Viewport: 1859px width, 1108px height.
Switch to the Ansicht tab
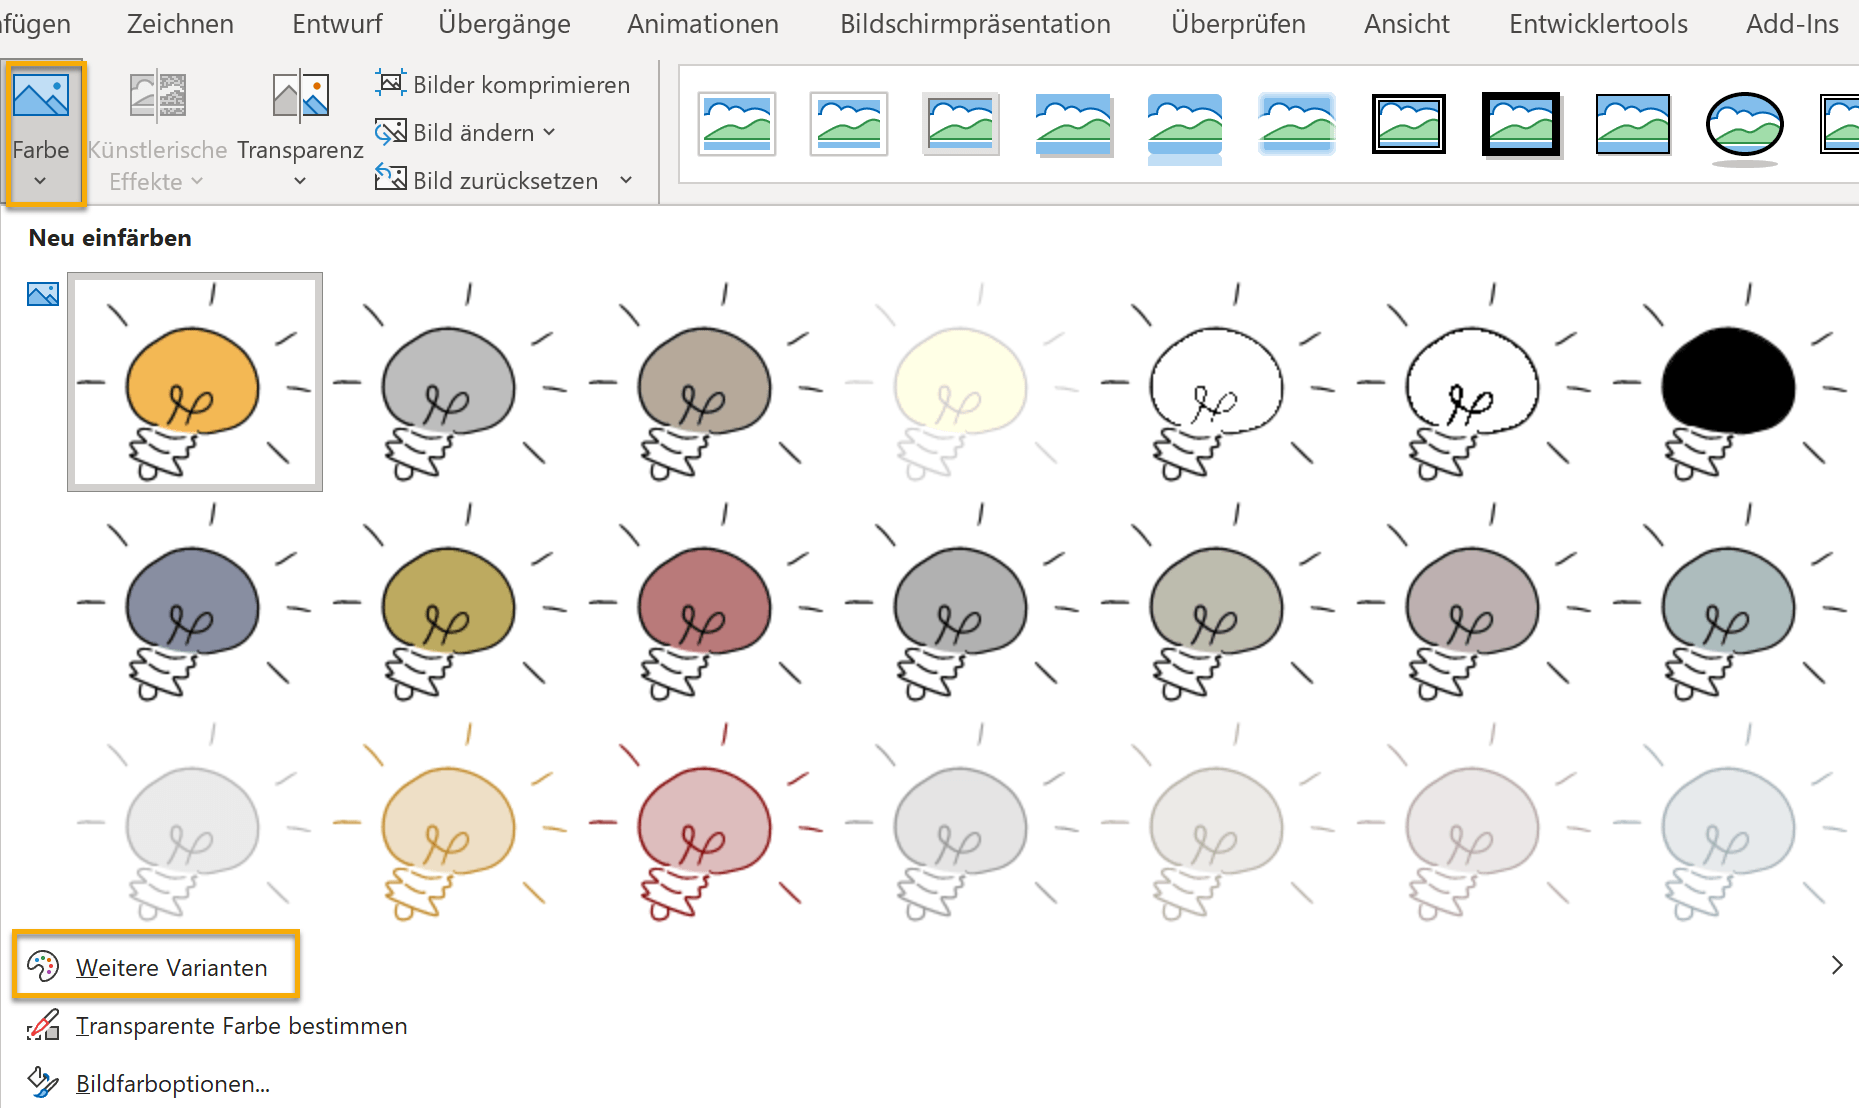click(x=1406, y=24)
